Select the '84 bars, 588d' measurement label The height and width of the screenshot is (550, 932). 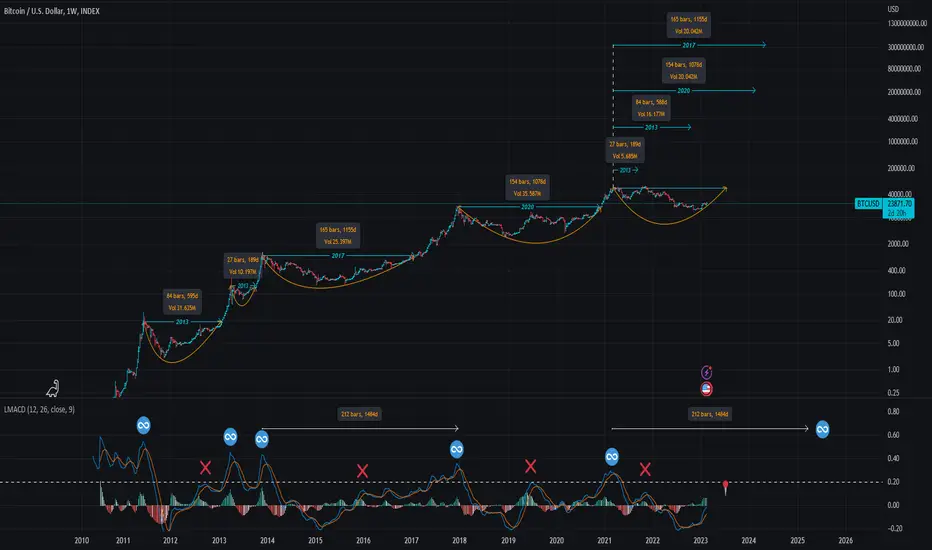[x=651, y=102]
